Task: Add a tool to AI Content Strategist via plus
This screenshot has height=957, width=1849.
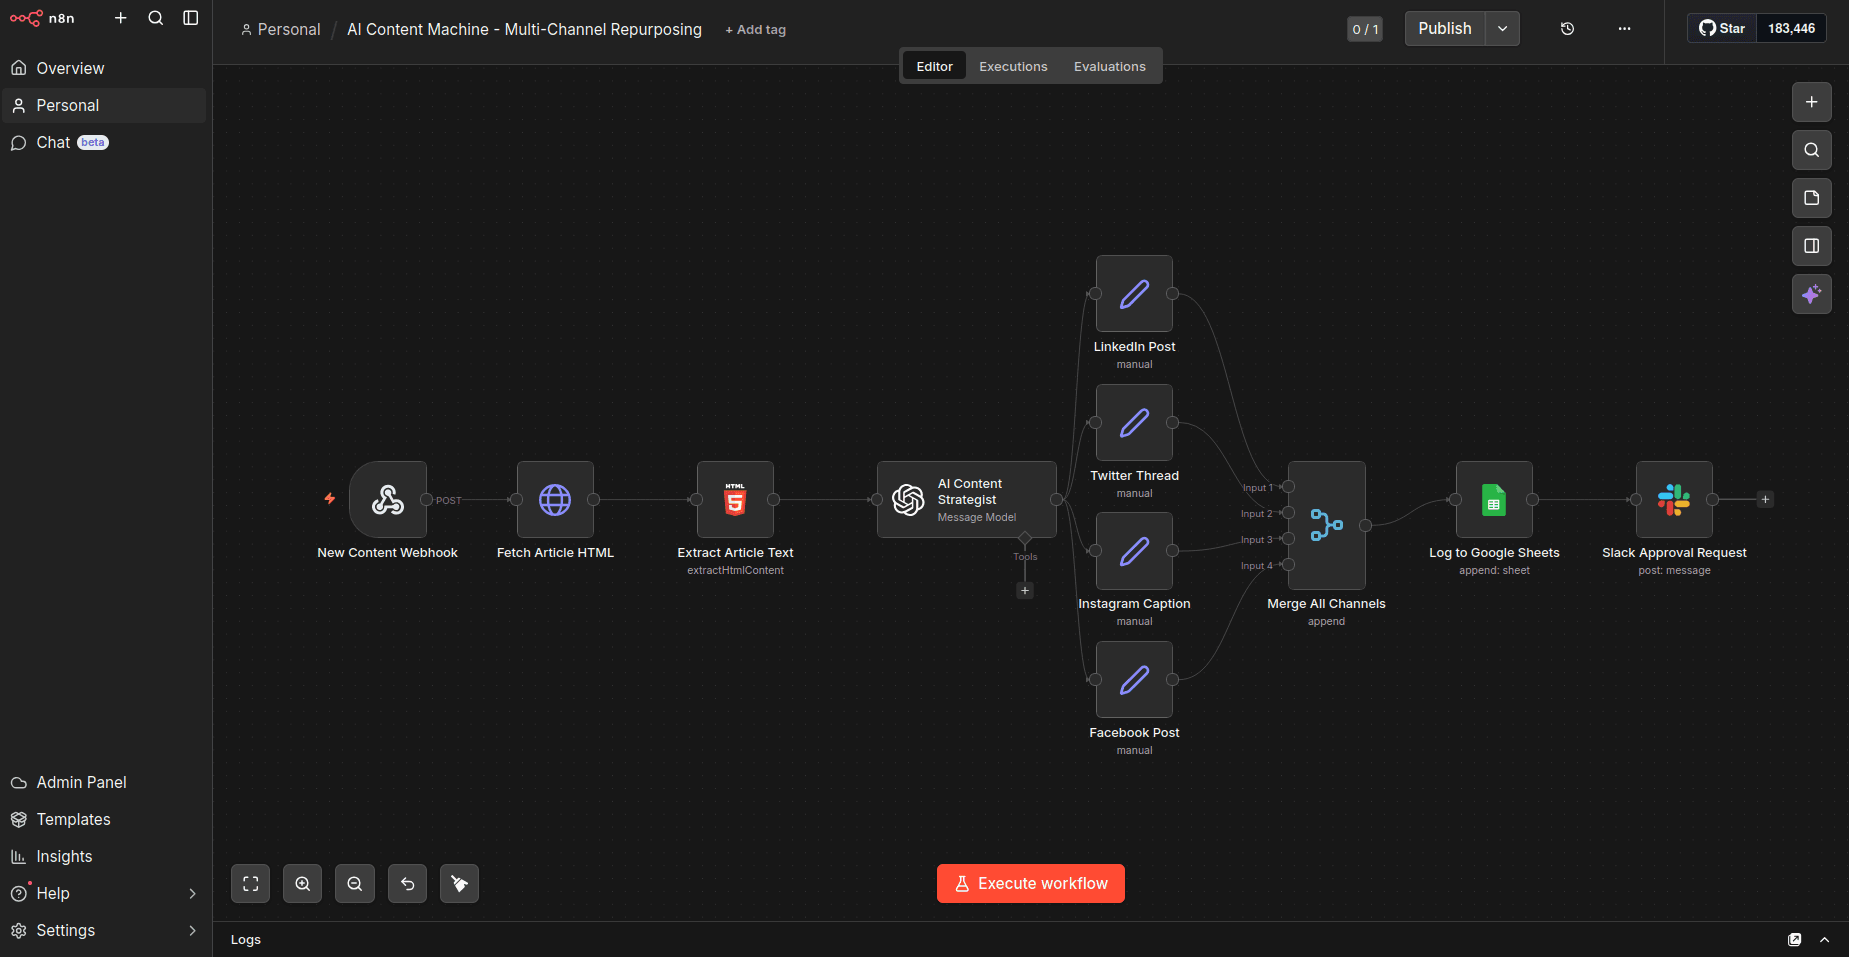Action: coord(1024,591)
